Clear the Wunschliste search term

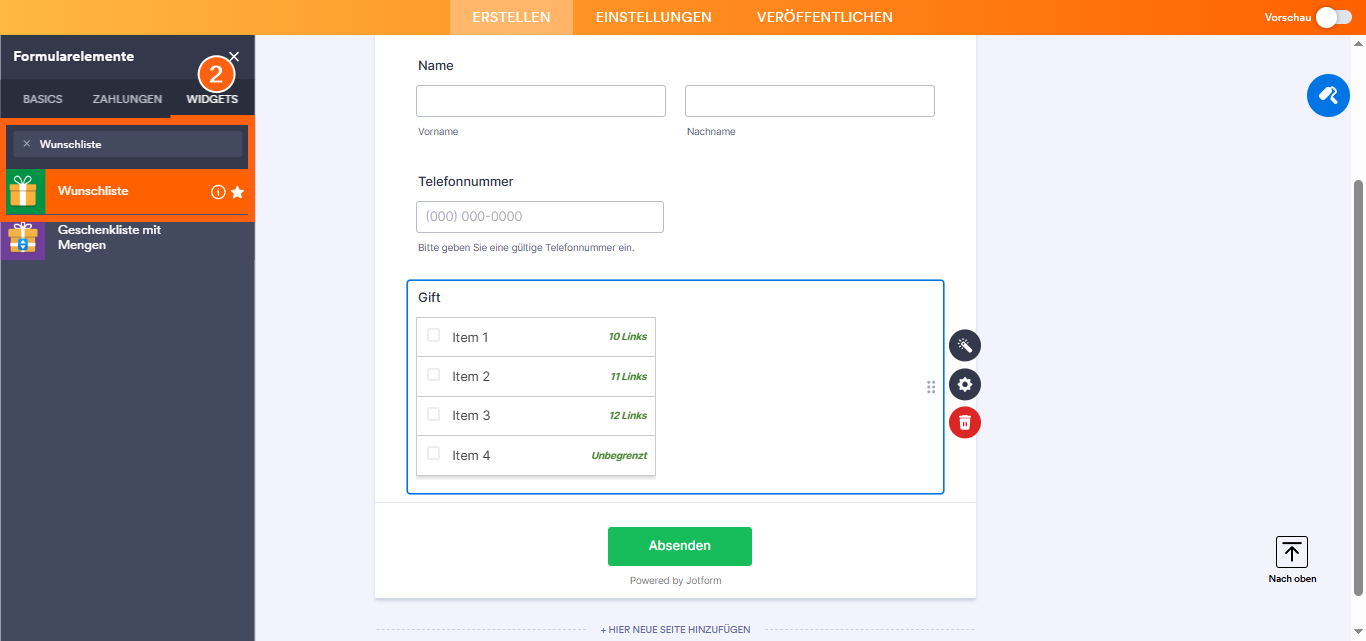coord(27,144)
